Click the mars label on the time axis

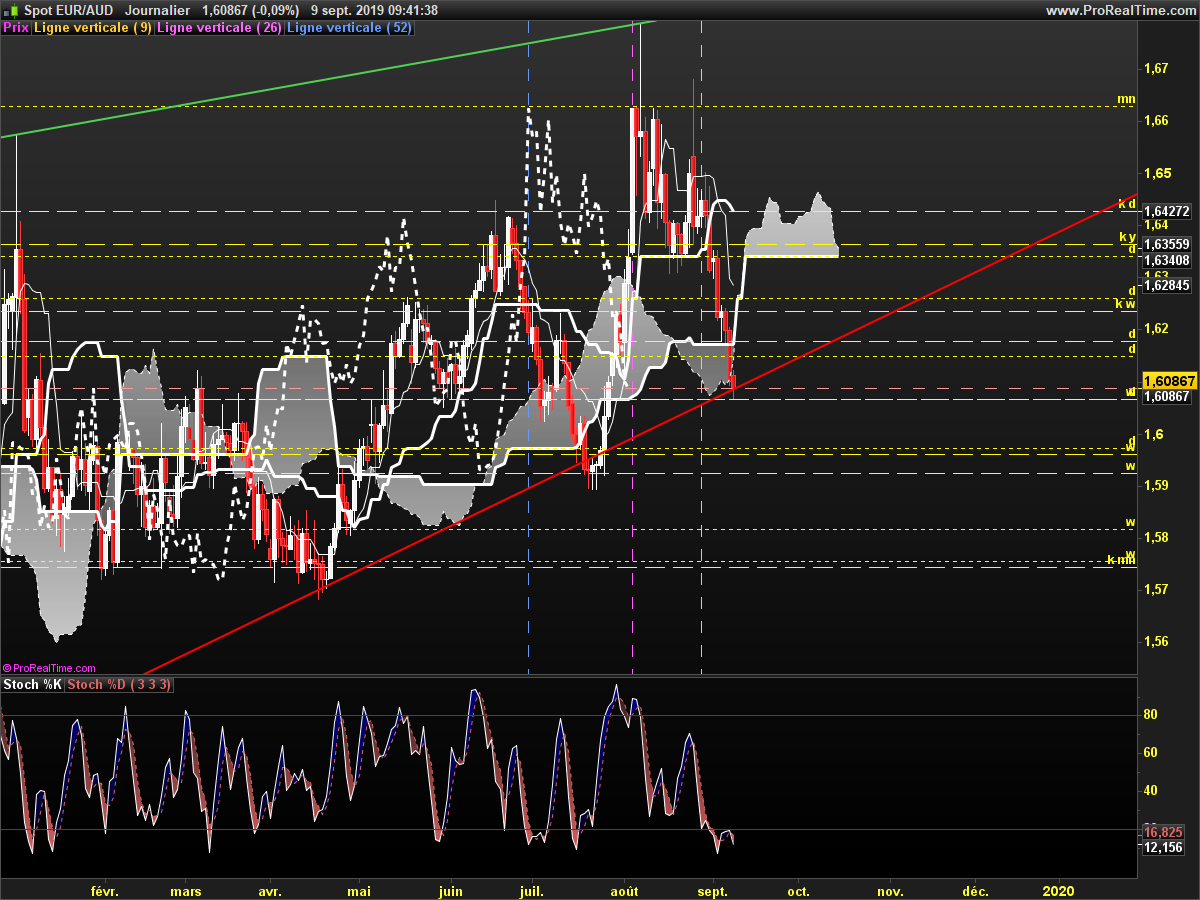click(186, 890)
